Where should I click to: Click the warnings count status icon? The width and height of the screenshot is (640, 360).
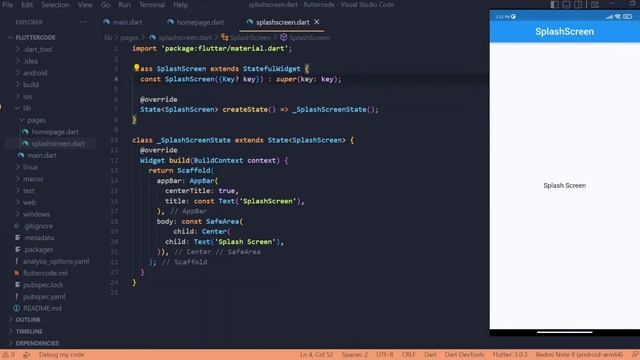coord(9,355)
